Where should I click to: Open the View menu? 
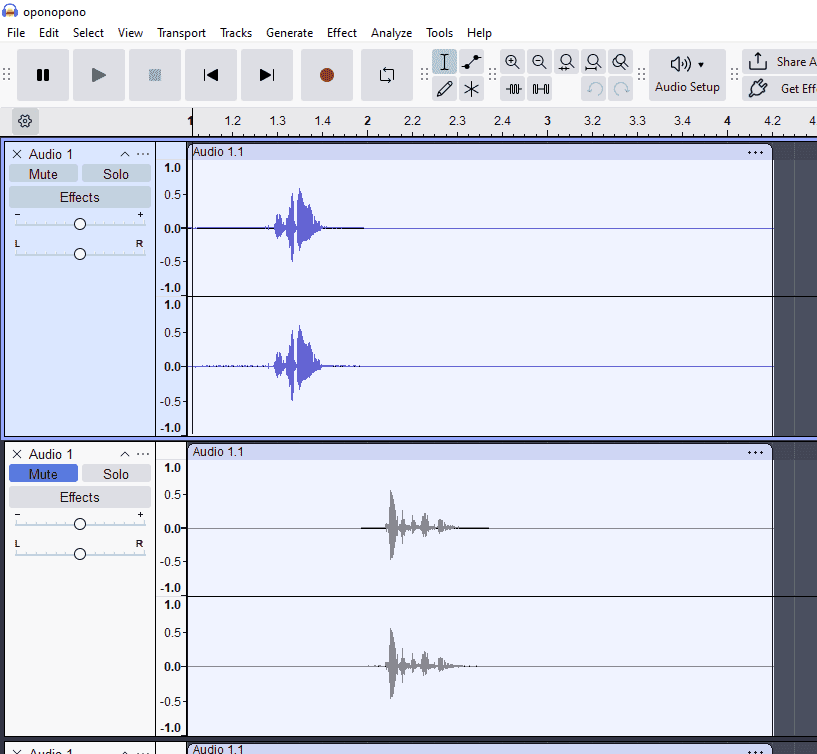point(130,33)
